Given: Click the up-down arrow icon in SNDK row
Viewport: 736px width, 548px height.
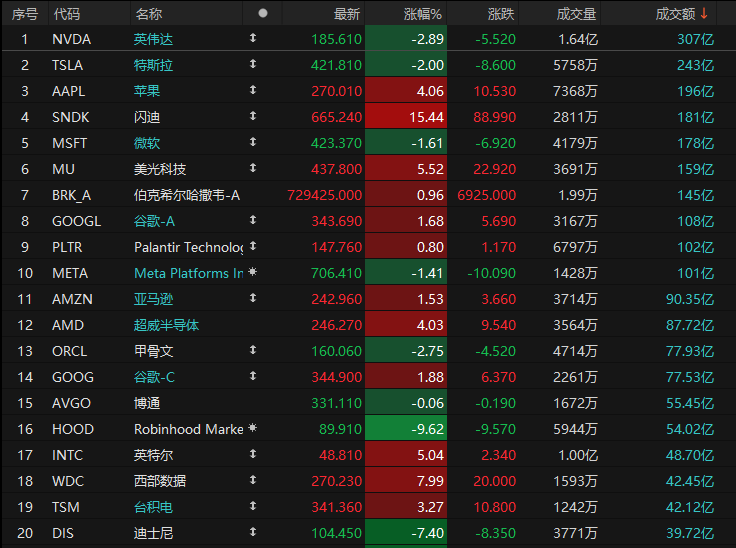Looking at the screenshot, I should [253, 116].
